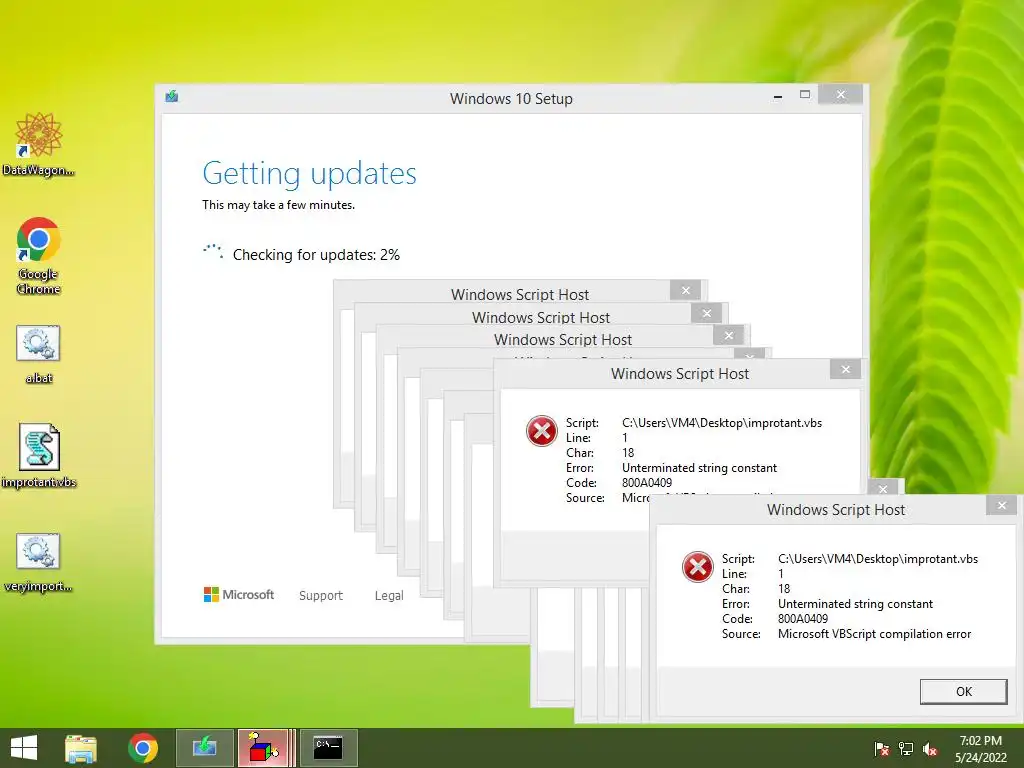
Task: Click 'Microsoft VBScript compilation error' source text
Action: coord(874,634)
